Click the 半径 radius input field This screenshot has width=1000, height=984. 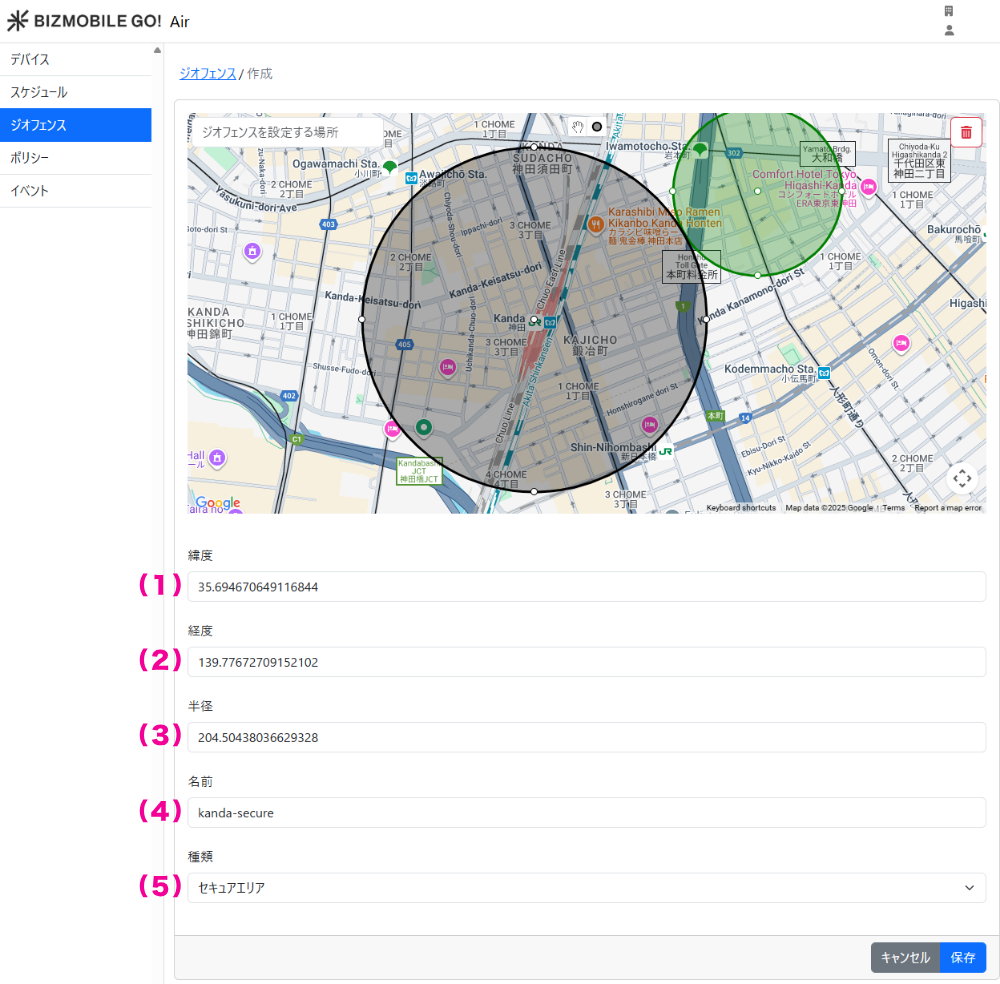click(586, 737)
